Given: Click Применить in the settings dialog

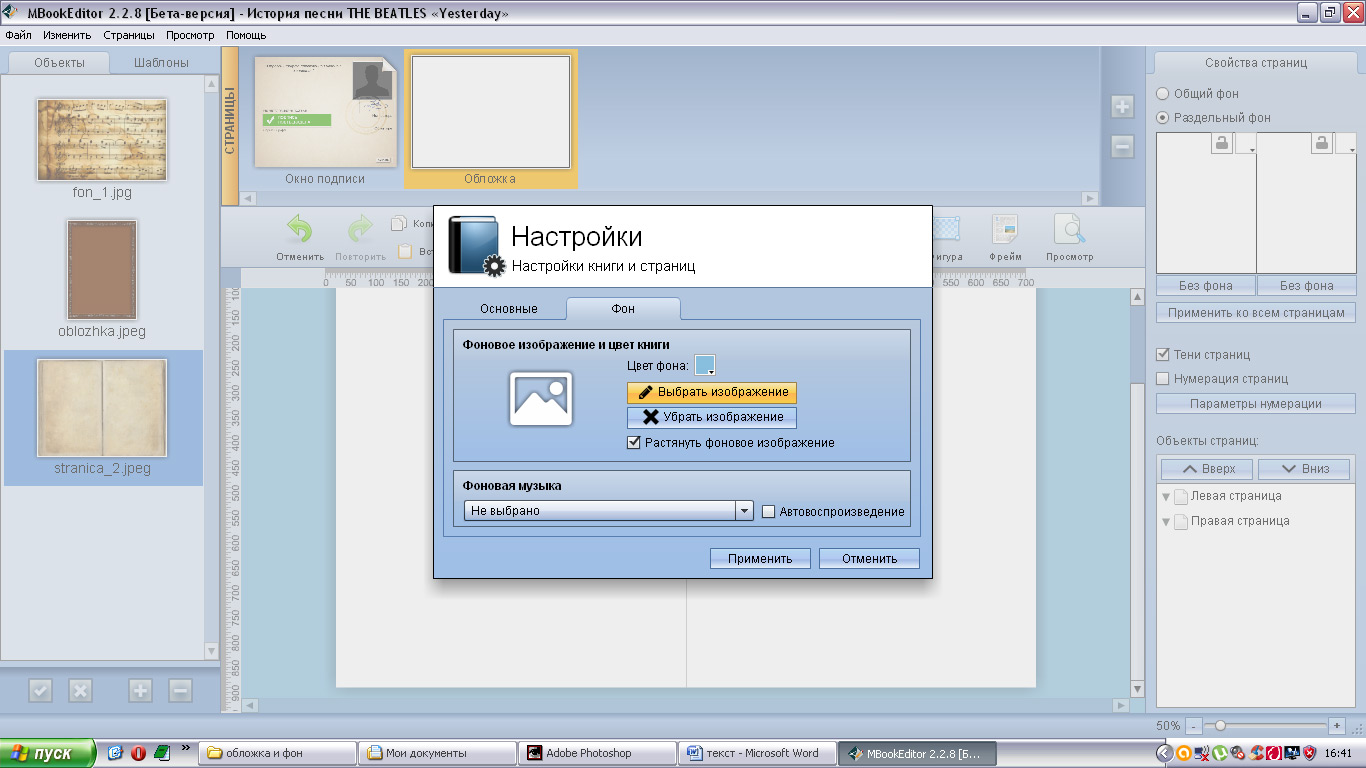Looking at the screenshot, I should coord(760,559).
